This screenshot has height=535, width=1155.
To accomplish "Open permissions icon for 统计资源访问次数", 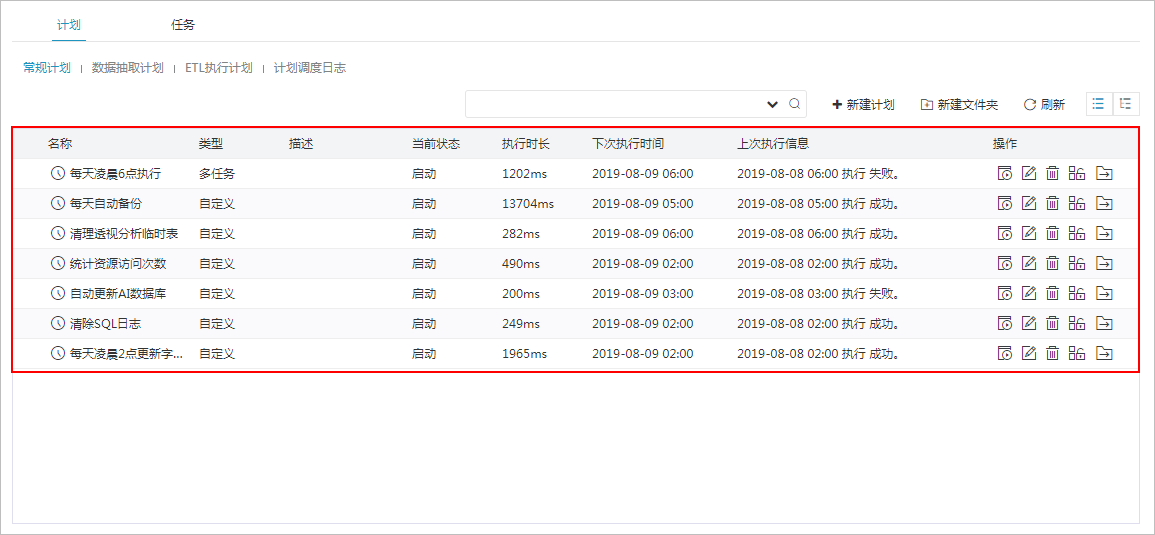I will click(x=1077, y=263).
